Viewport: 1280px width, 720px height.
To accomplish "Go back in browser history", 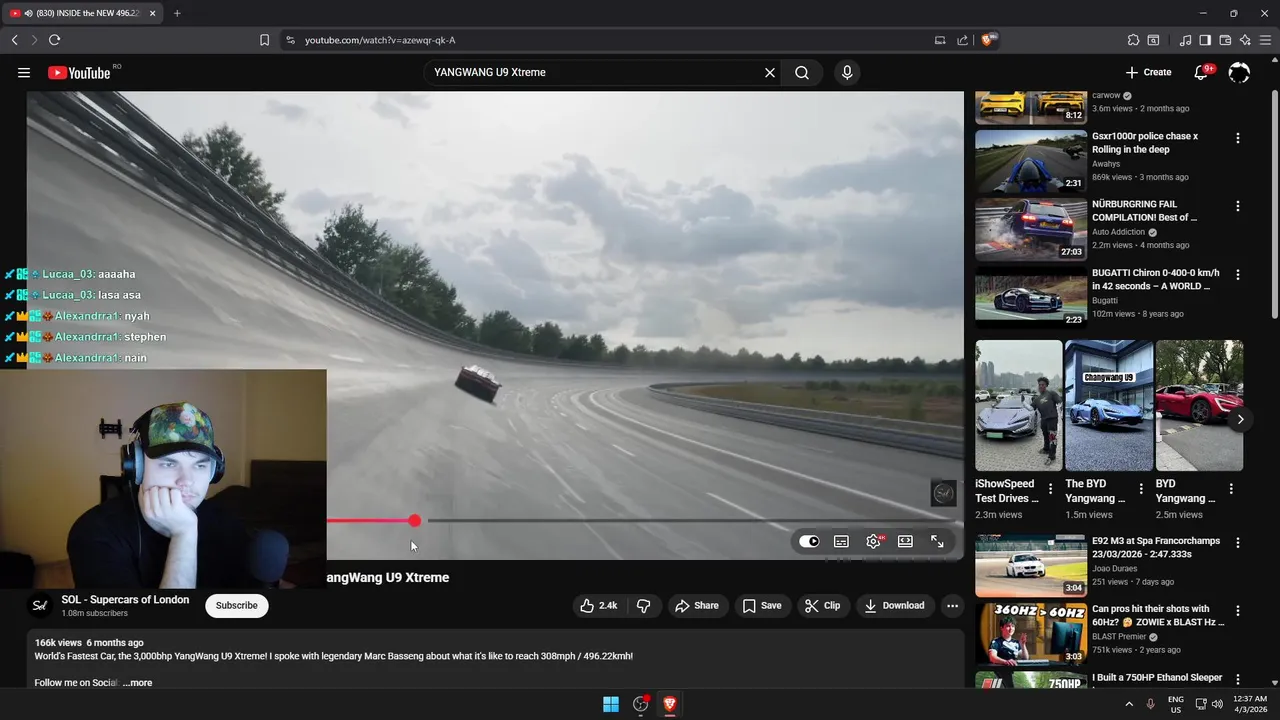I will (x=14, y=40).
